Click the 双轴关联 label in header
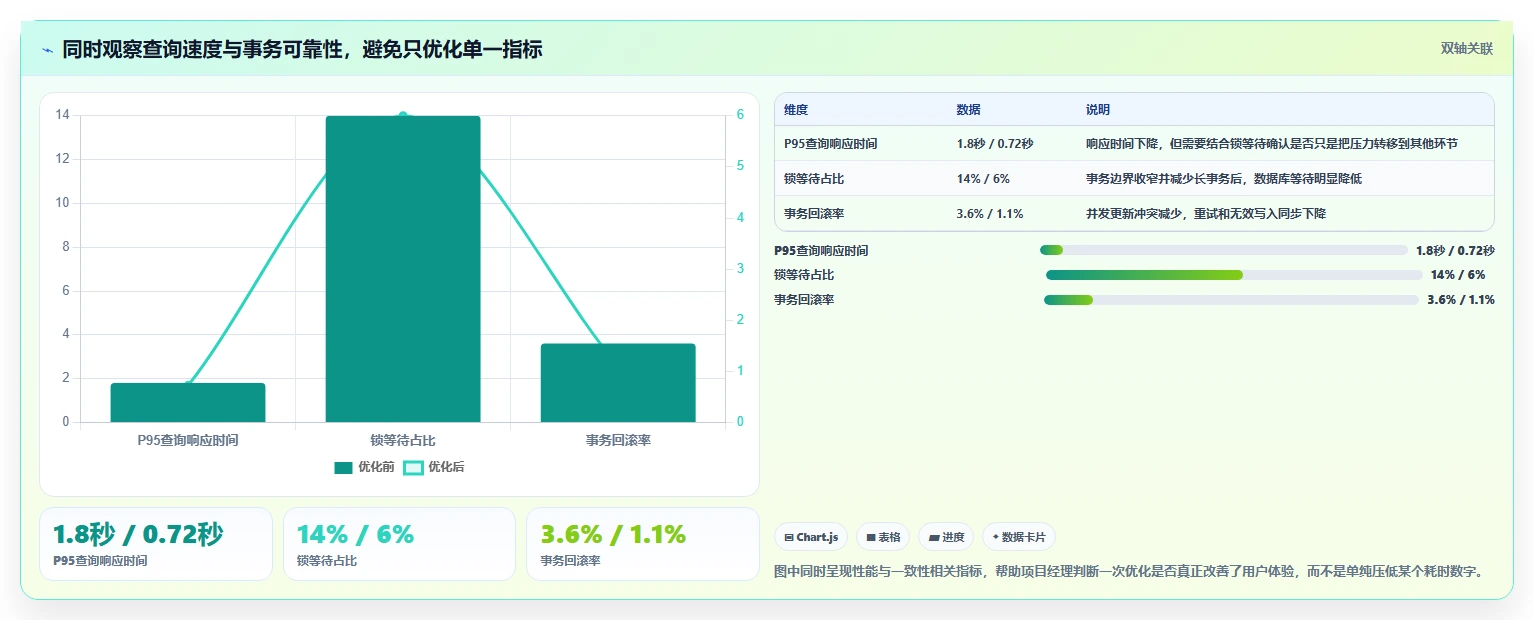Image resolution: width=1534 pixels, height=620 pixels. 1466,49
